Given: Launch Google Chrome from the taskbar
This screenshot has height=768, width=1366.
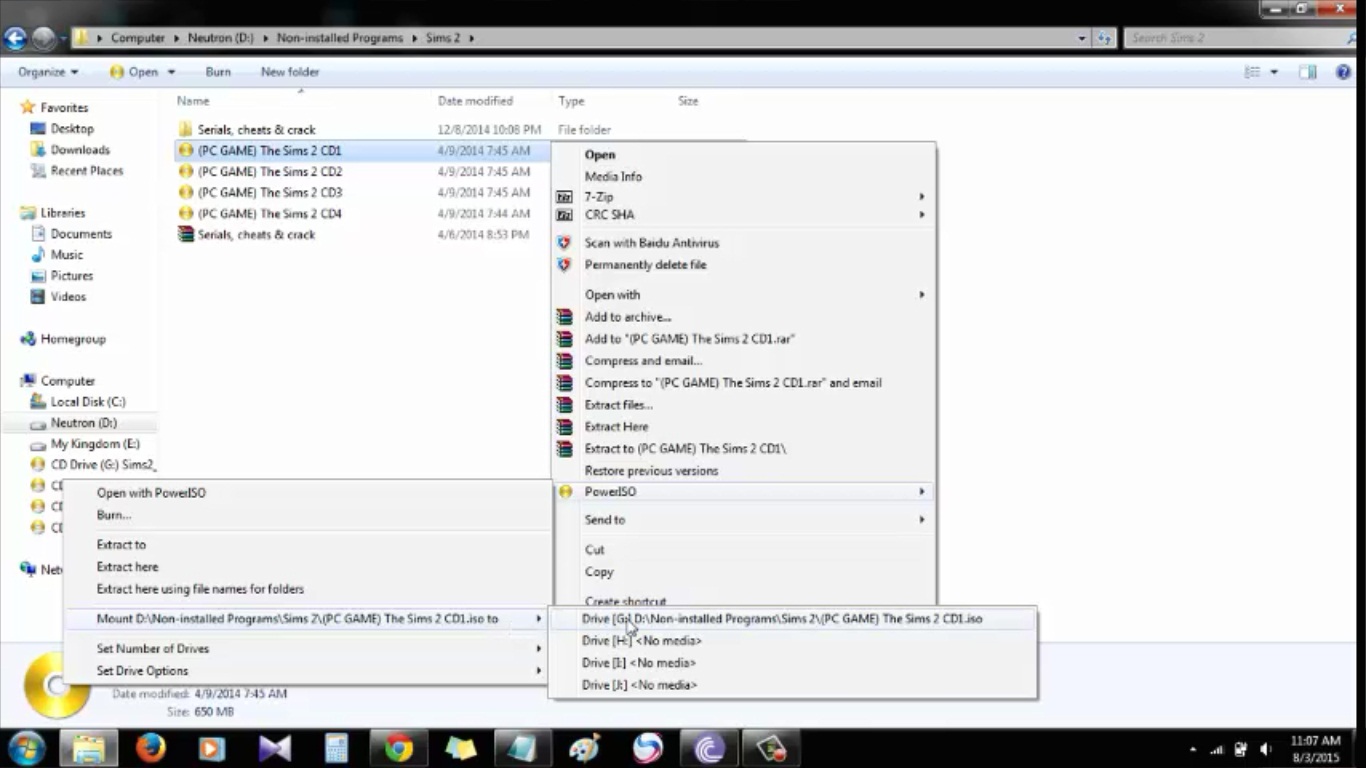Looking at the screenshot, I should [398, 748].
